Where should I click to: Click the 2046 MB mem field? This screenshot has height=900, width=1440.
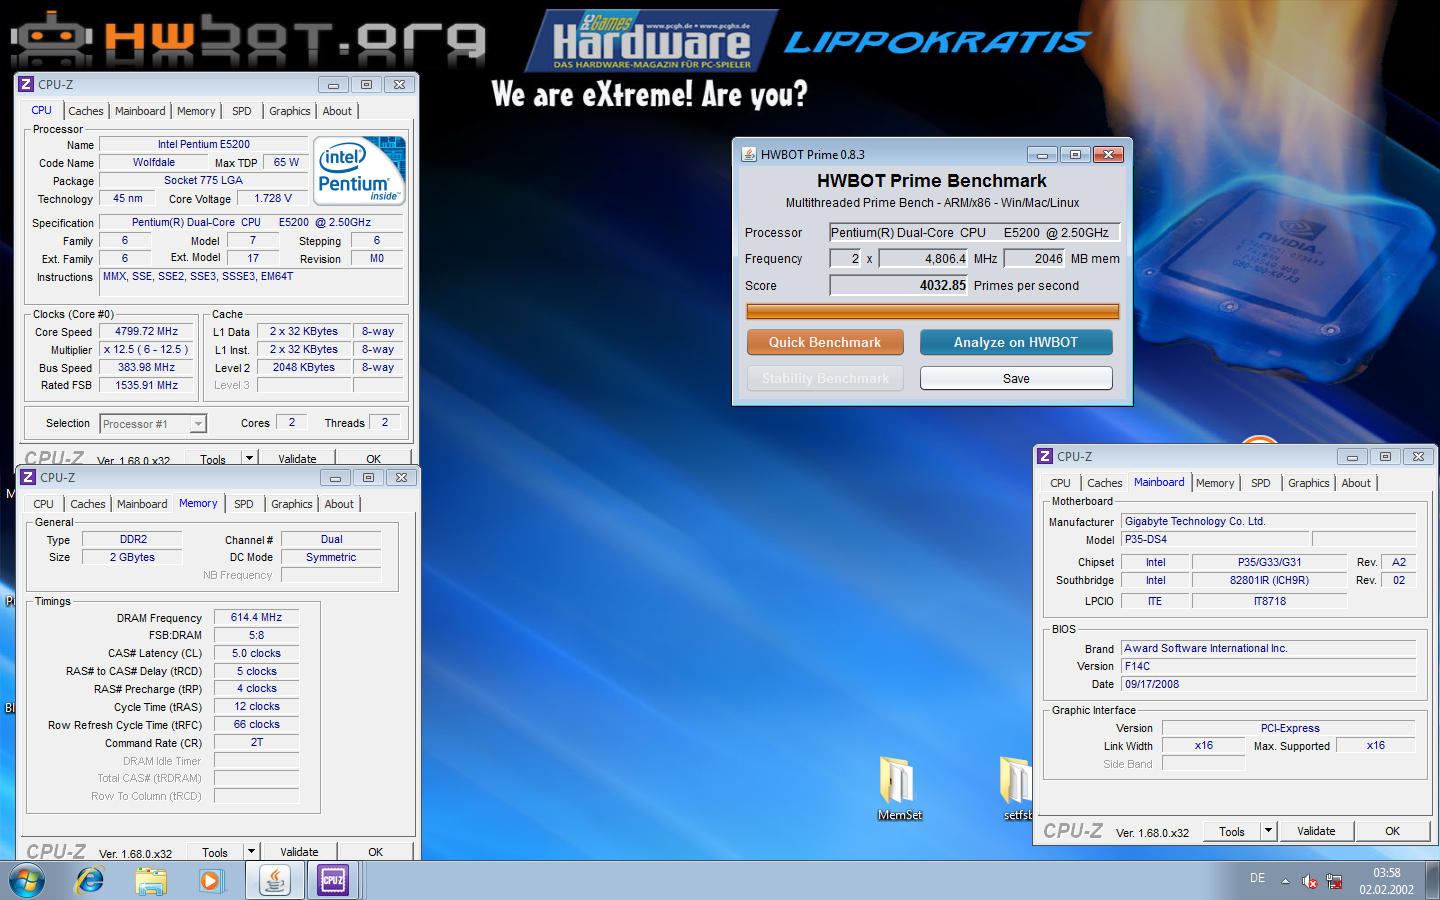[x=1034, y=258]
